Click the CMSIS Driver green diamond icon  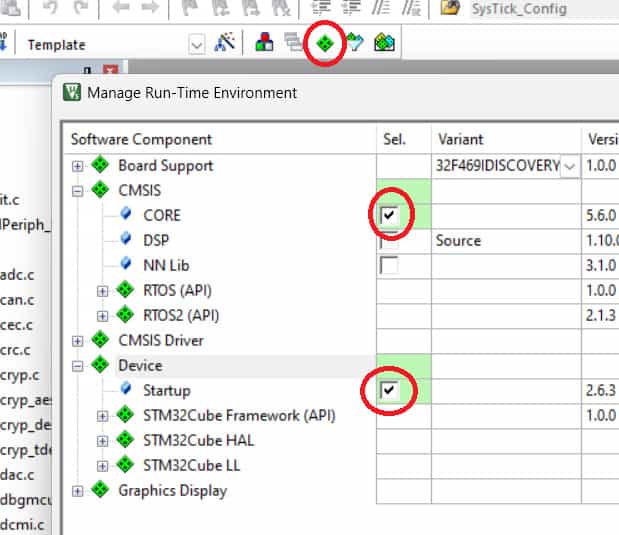100,340
